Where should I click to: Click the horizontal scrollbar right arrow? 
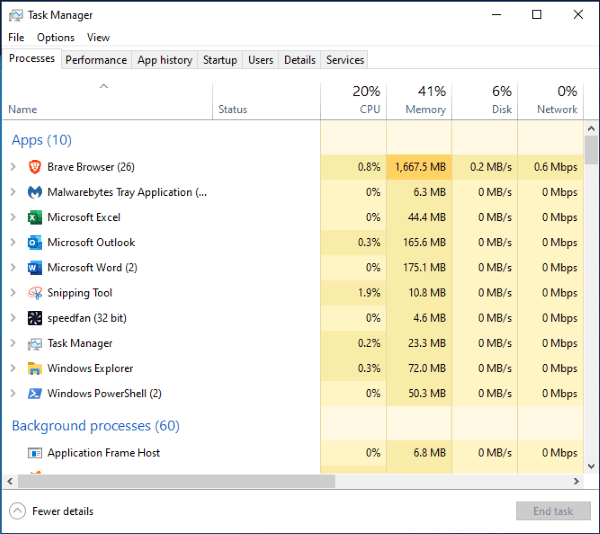coord(576,481)
